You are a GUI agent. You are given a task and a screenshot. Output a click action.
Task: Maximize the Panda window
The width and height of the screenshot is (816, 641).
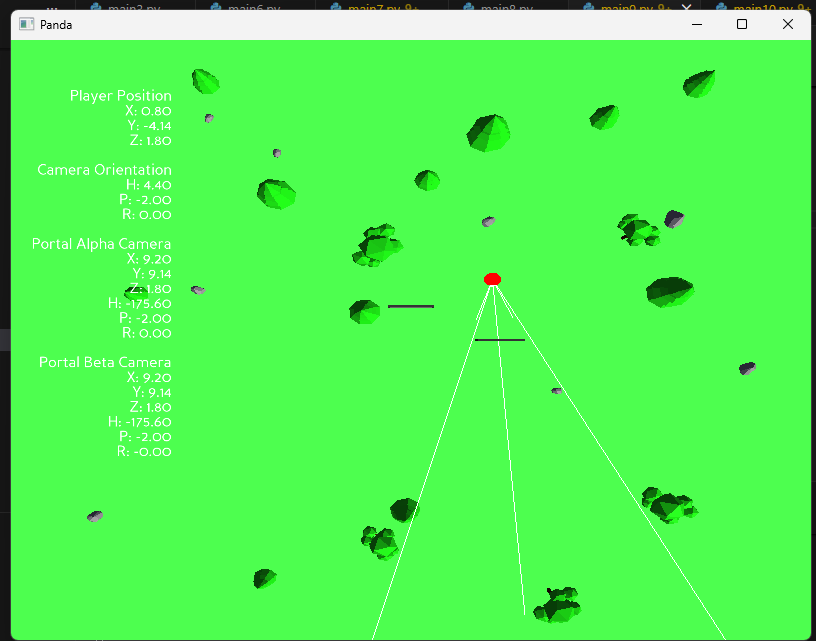(742, 24)
